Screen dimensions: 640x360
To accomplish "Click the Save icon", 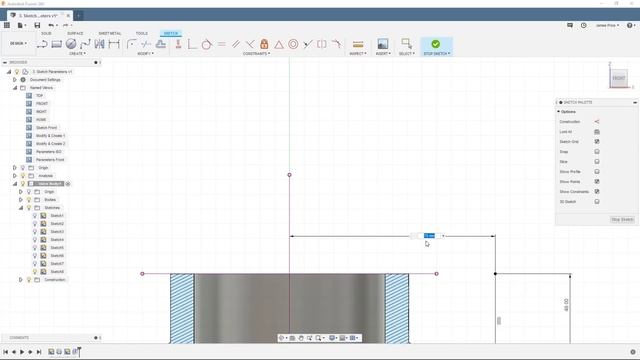I will [x=37, y=25].
